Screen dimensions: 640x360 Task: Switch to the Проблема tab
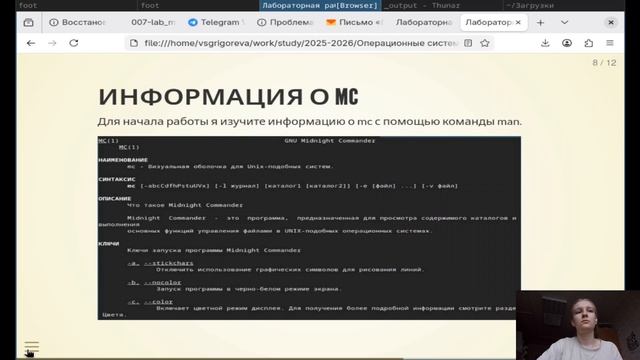coord(286,22)
